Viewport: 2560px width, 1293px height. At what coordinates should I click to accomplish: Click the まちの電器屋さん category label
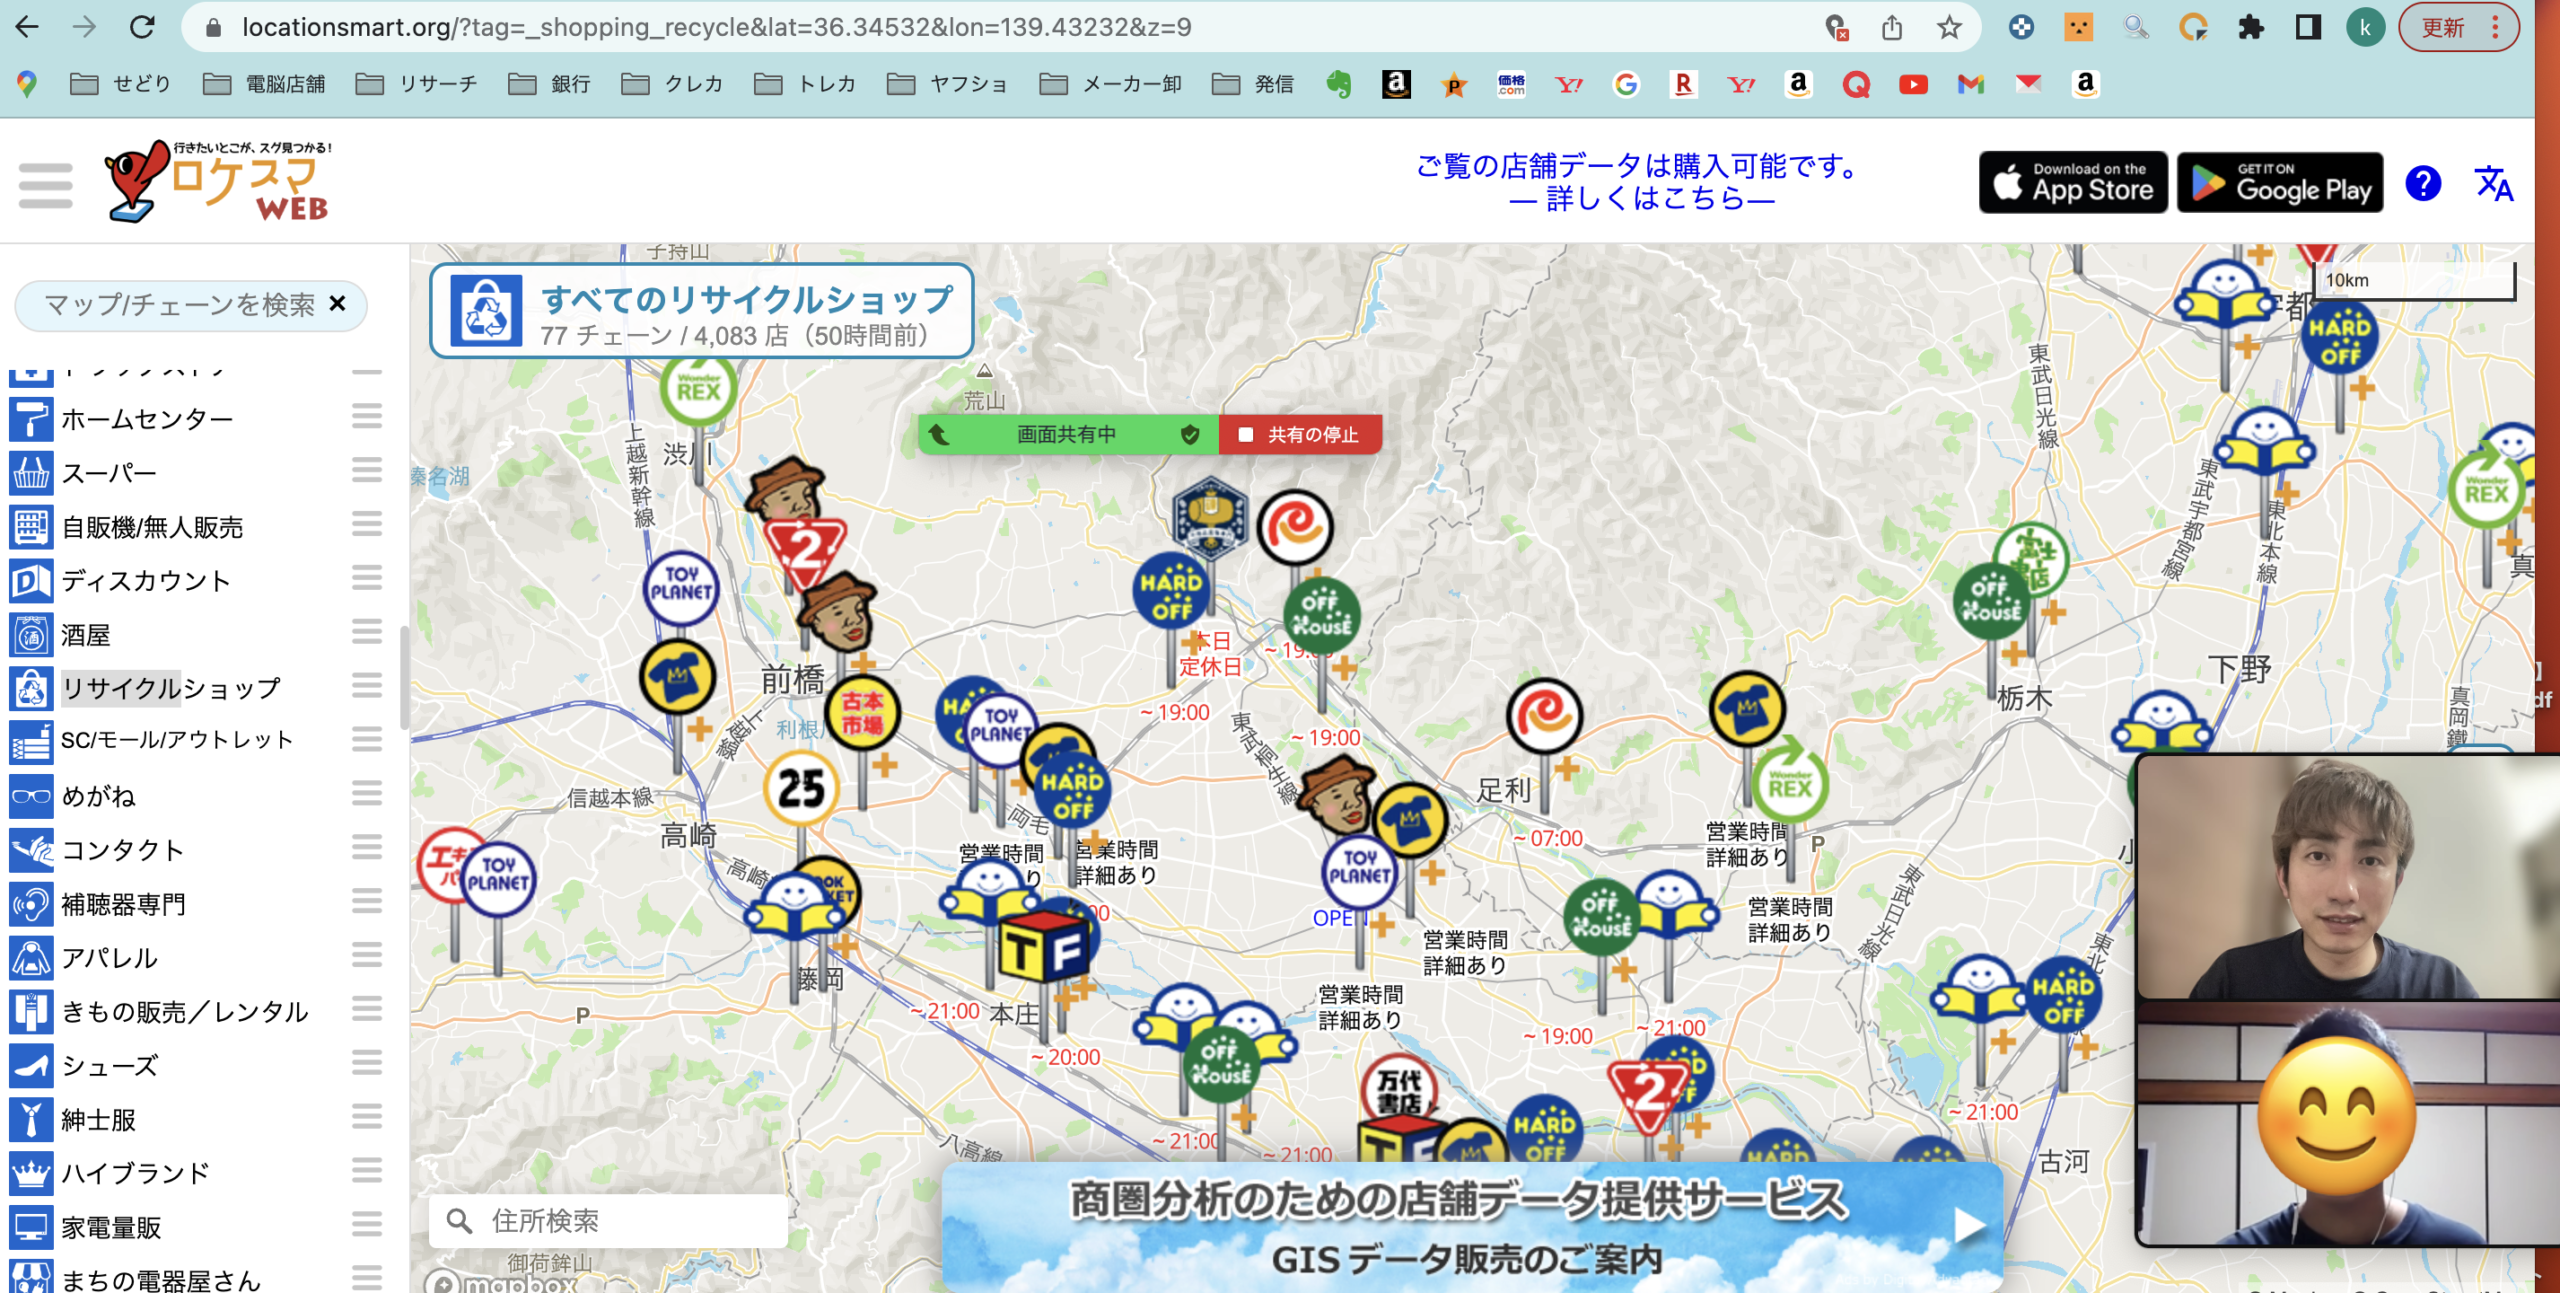[x=161, y=1279]
